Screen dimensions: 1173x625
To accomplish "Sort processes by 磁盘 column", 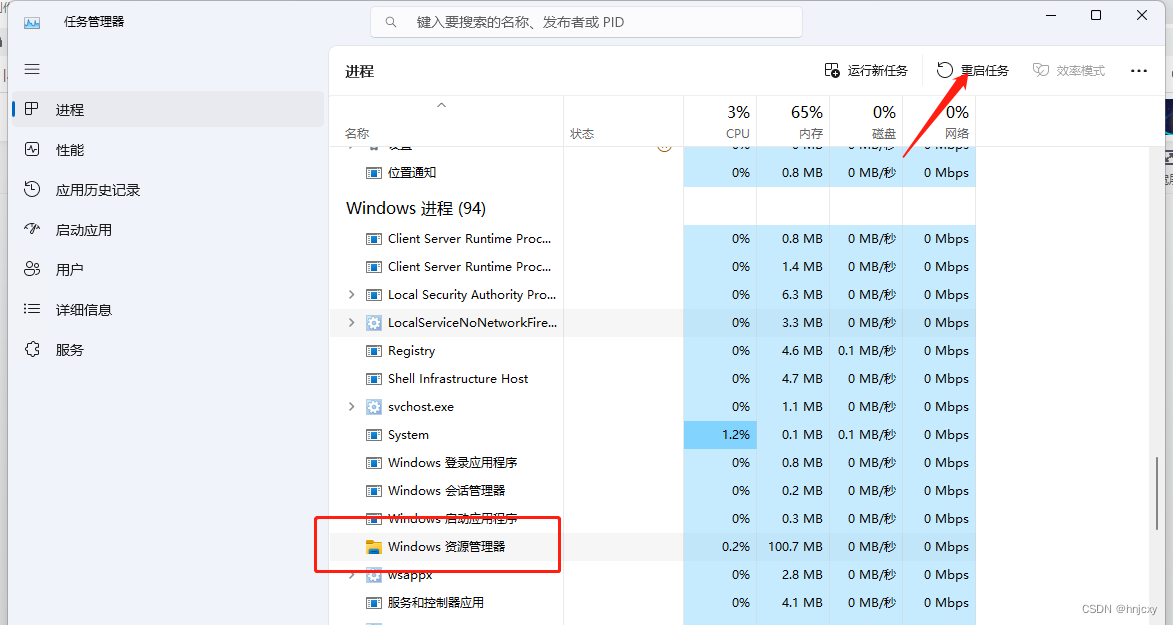I will 866,121.
